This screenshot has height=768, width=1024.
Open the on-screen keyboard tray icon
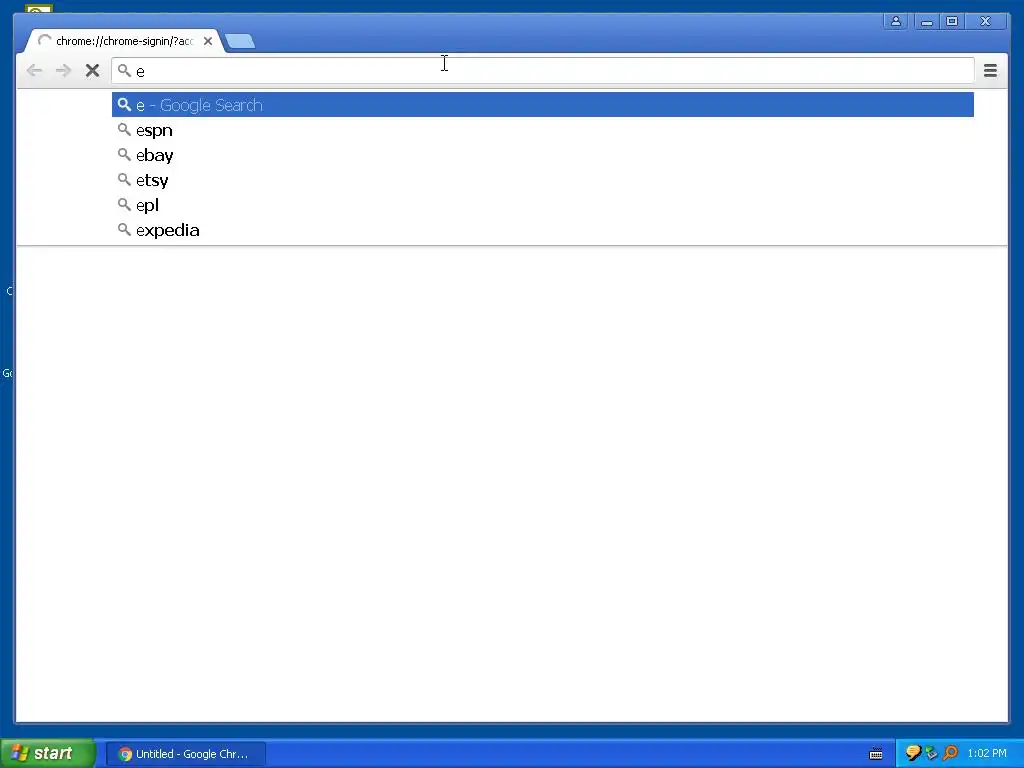point(876,754)
